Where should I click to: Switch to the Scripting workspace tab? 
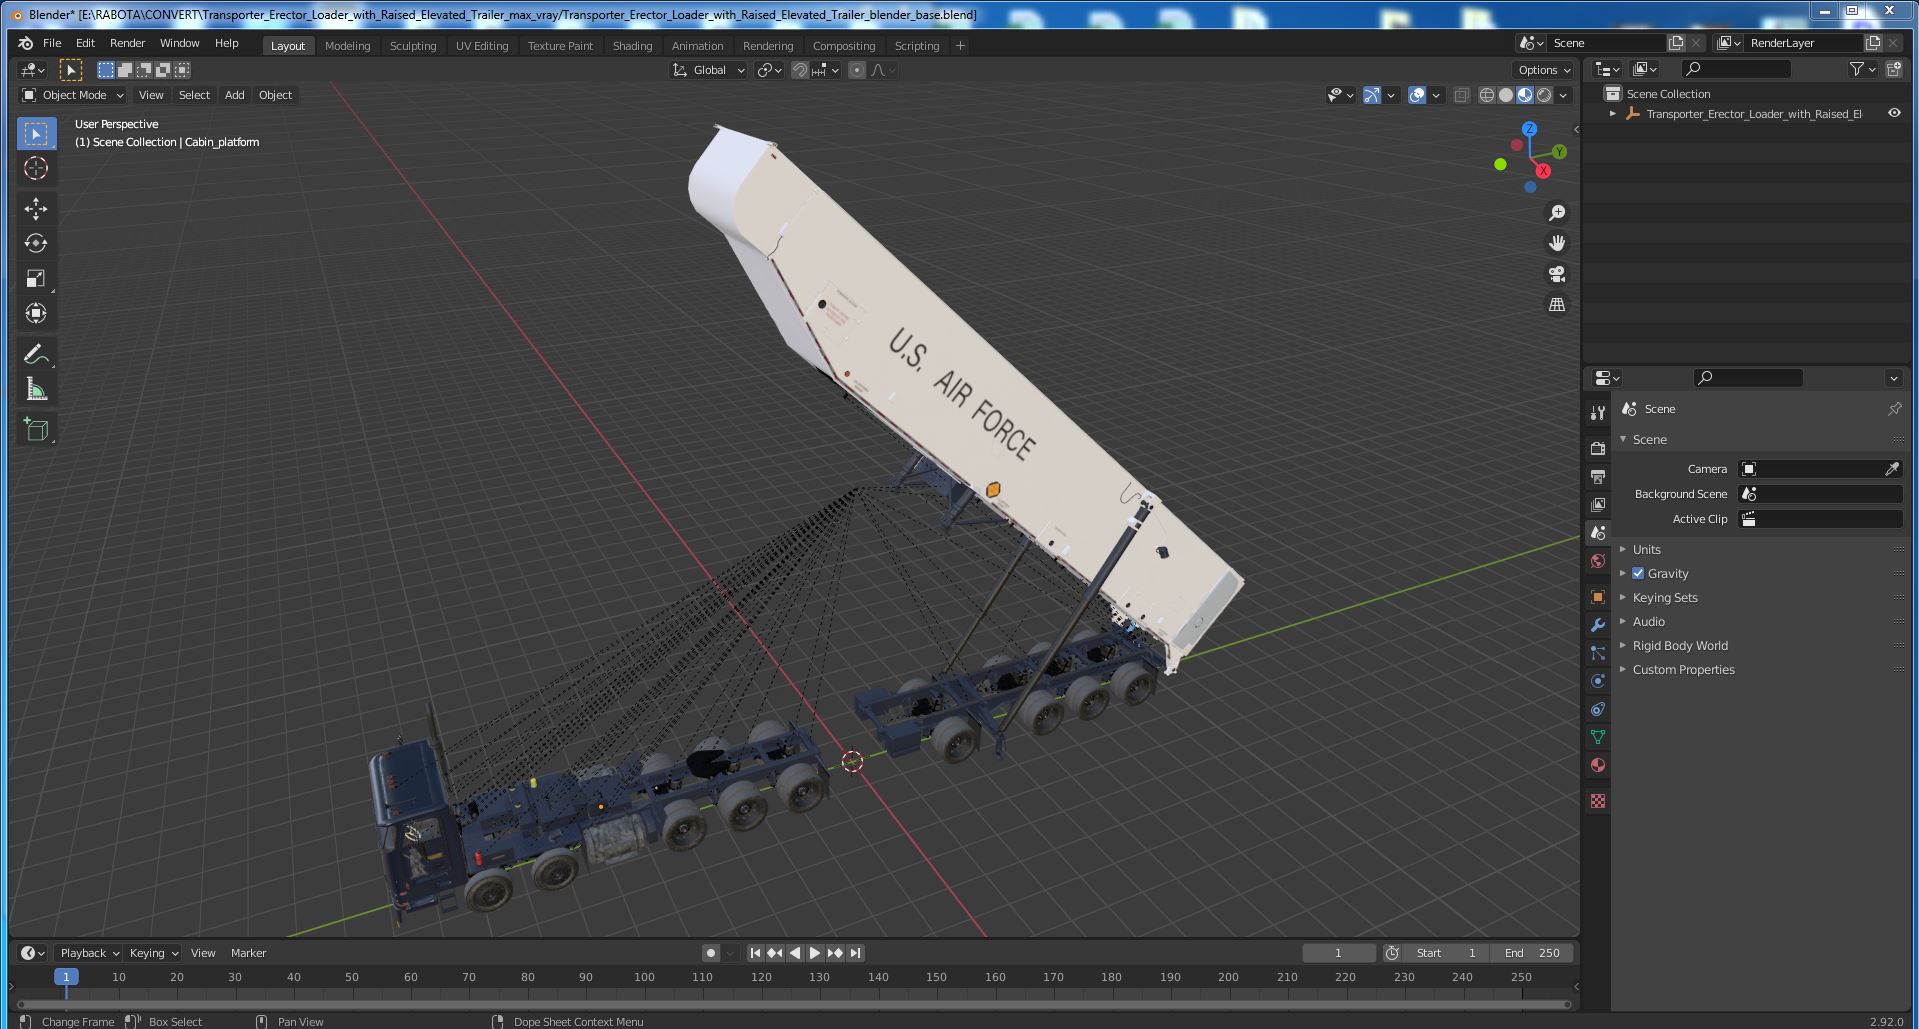(917, 46)
